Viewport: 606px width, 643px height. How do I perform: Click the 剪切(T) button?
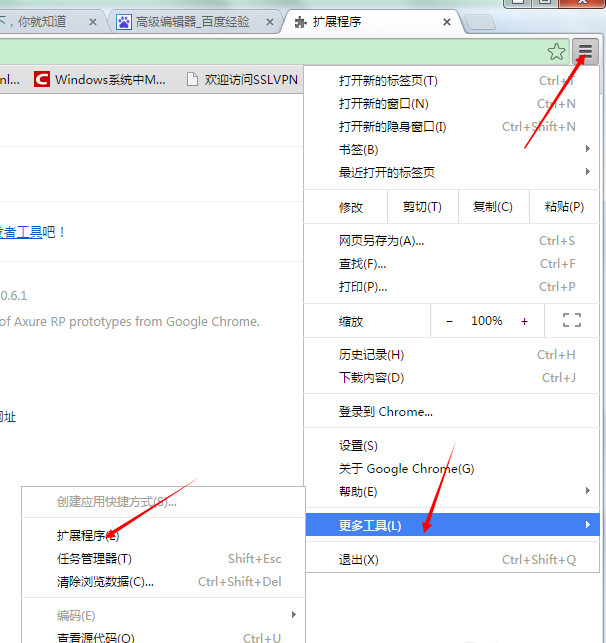point(422,207)
